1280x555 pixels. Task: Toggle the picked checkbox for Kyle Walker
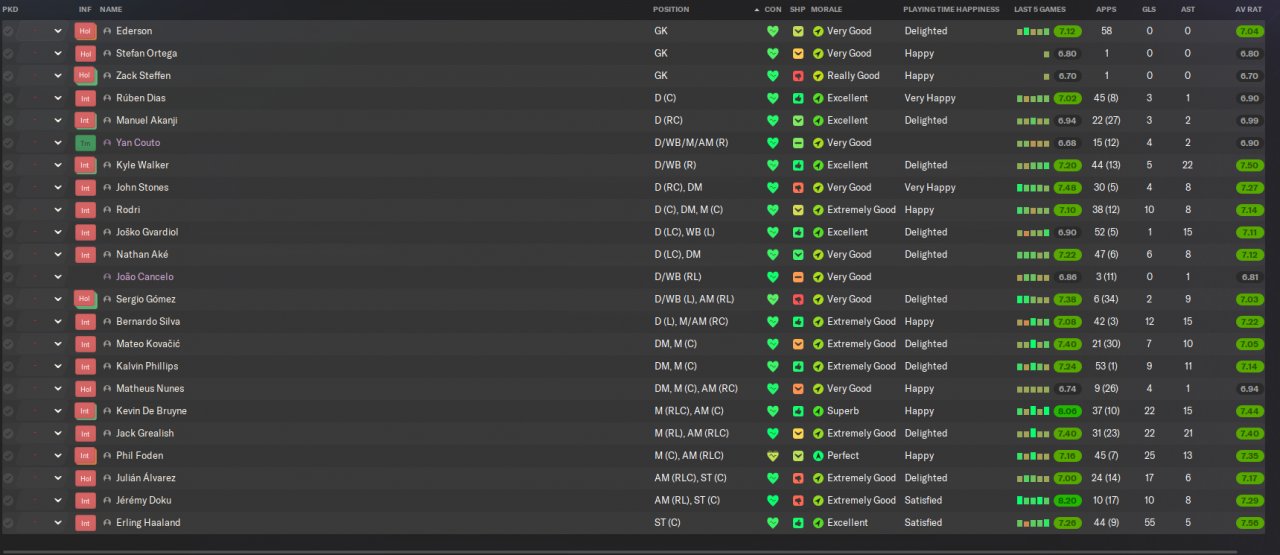(x=8, y=165)
